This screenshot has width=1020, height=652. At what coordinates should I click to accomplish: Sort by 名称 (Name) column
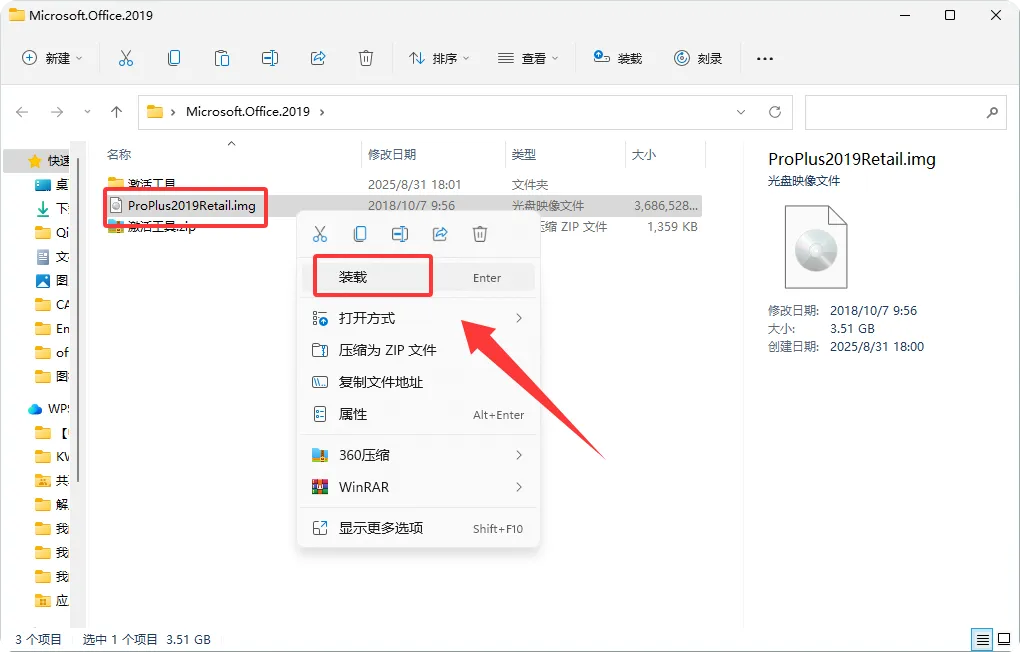[x=119, y=154]
